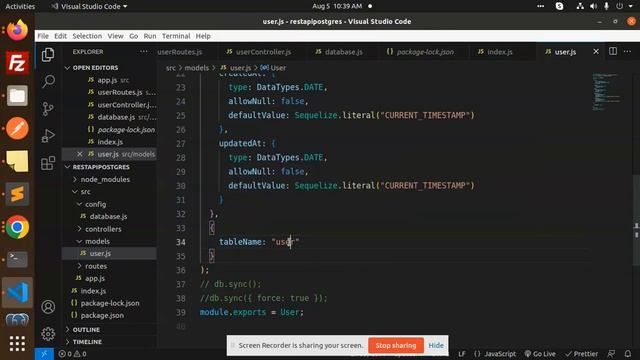Viewport: 640px width, 360px height.
Task: Click LF end of line setting
Action: (462, 353)
